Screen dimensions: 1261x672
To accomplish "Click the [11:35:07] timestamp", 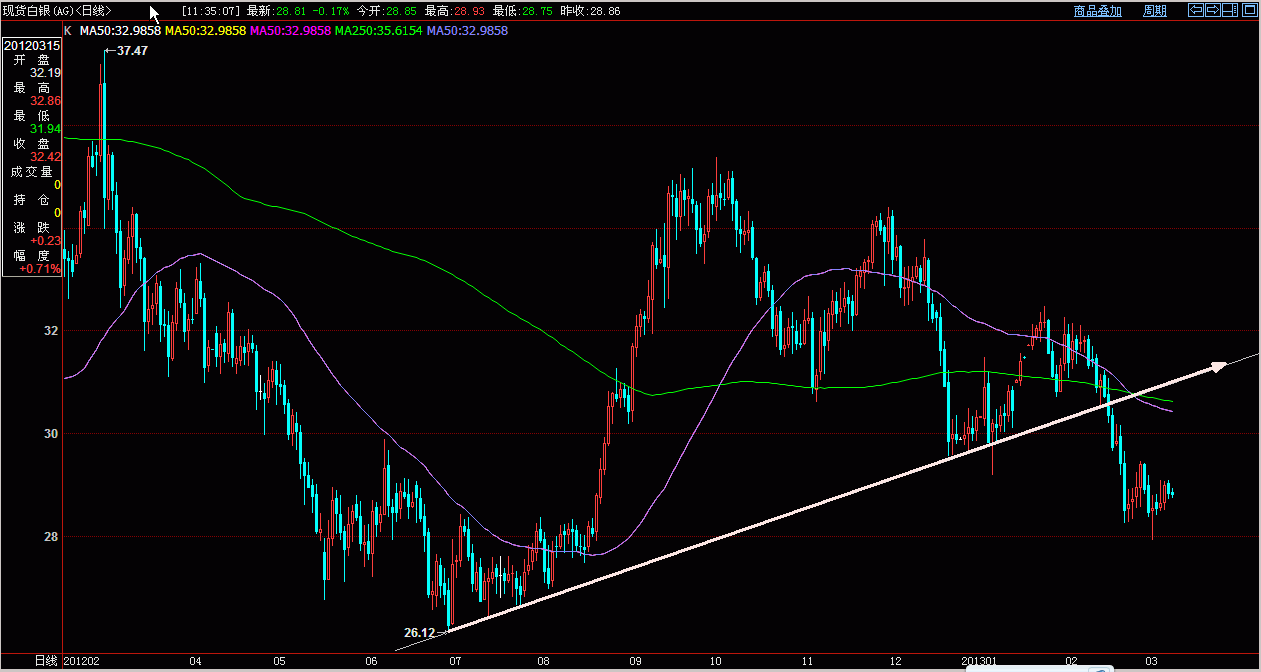I will click(211, 11).
